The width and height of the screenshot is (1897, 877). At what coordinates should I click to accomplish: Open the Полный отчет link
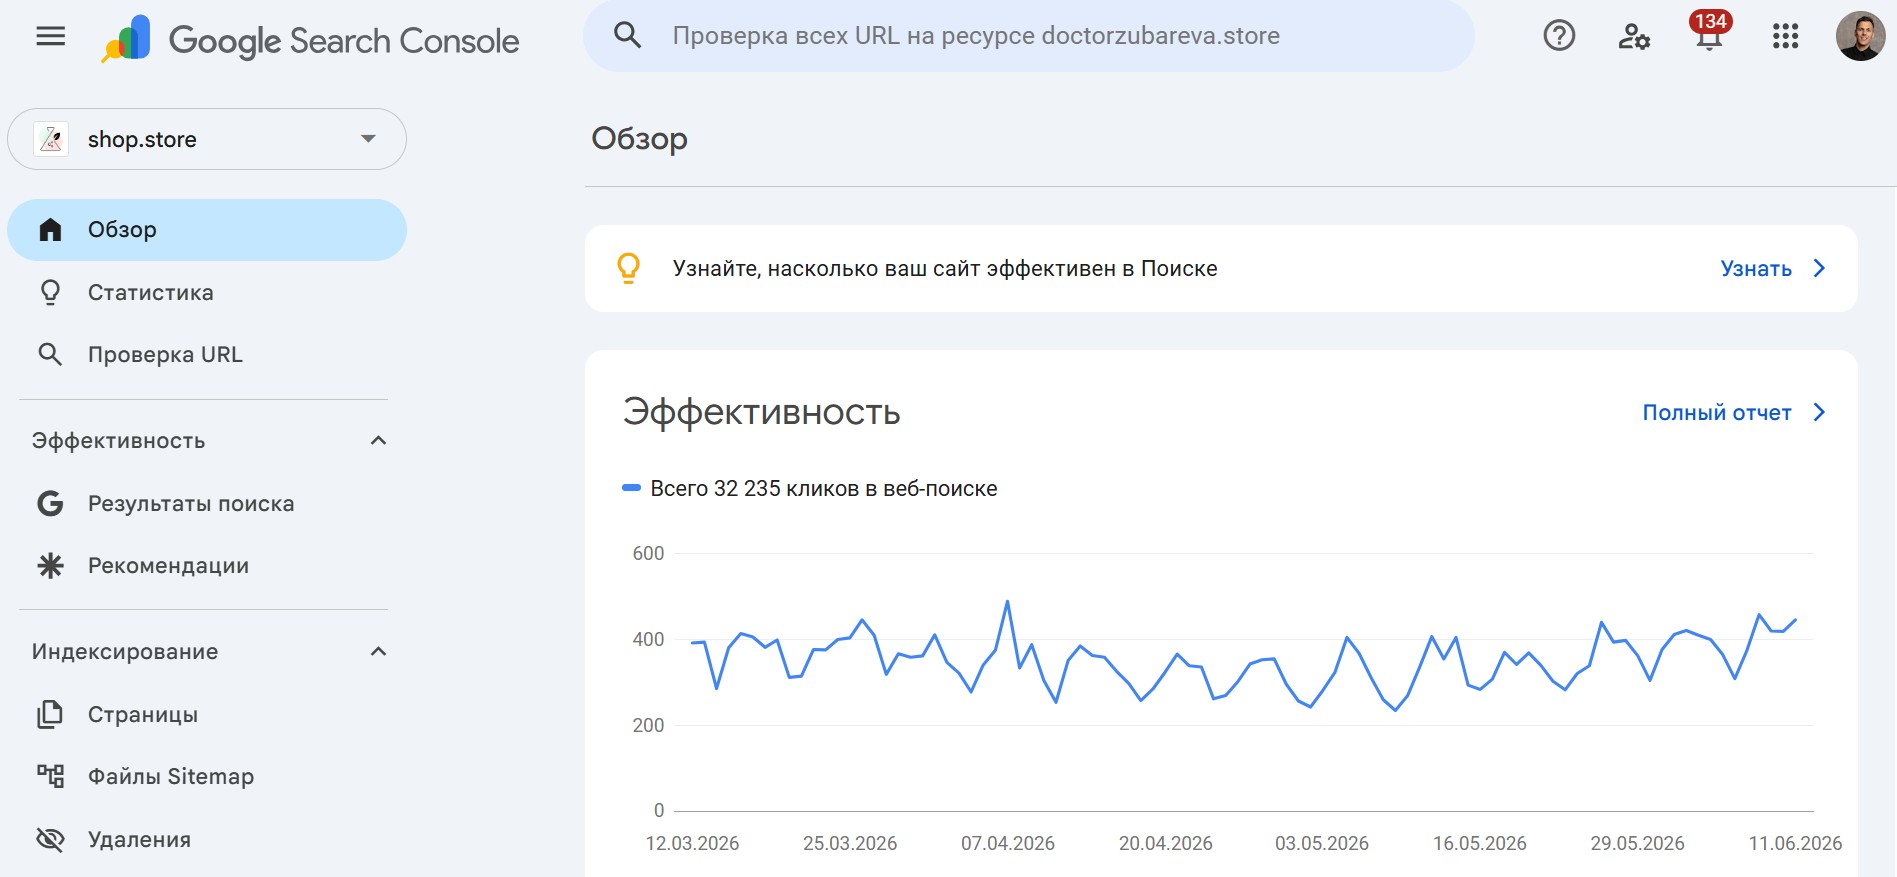(x=1717, y=412)
